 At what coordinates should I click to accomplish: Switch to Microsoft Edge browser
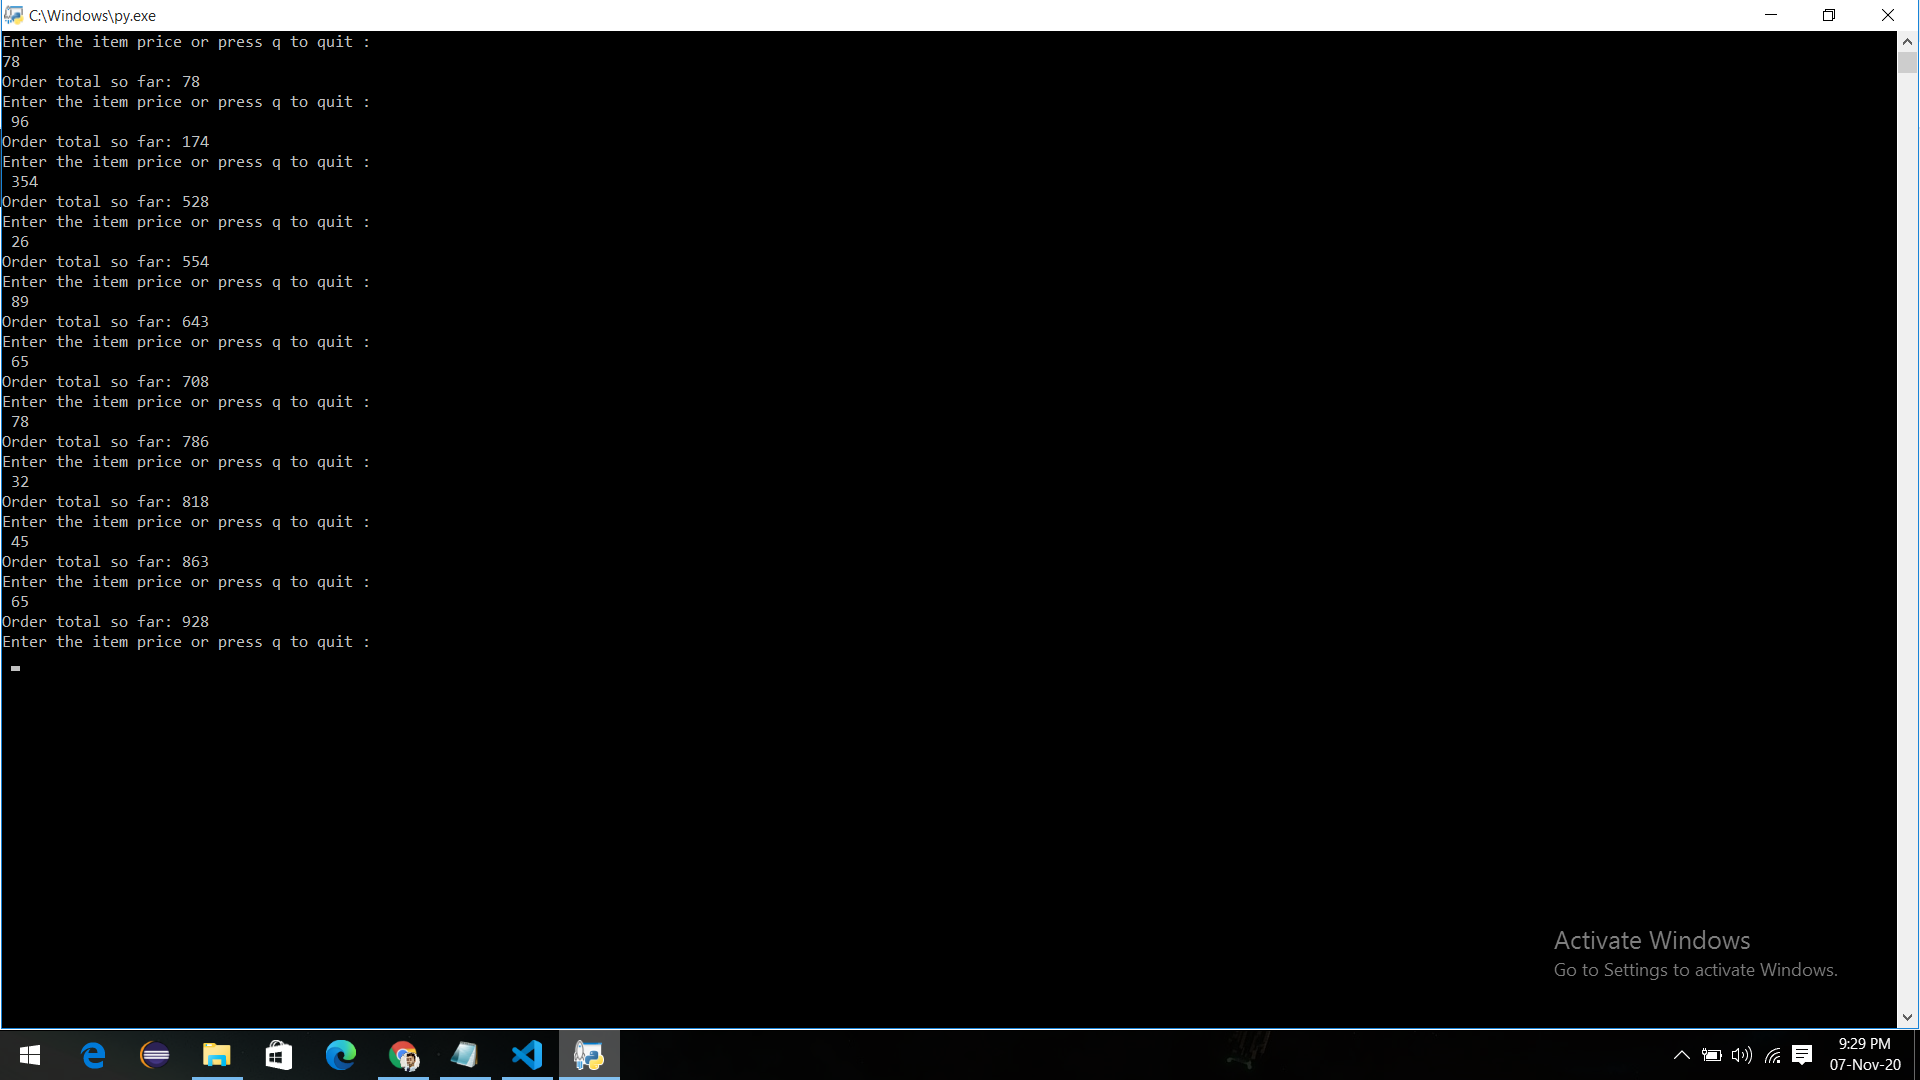click(x=341, y=1055)
